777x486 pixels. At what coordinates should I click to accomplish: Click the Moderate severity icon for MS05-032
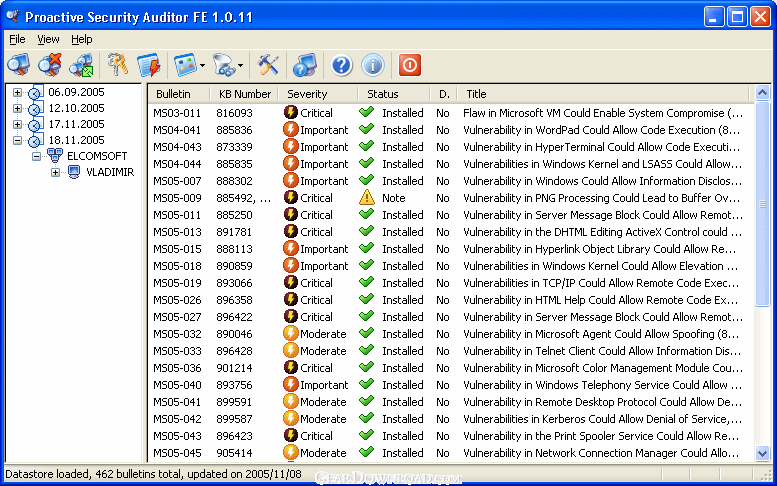(x=290, y=333)
